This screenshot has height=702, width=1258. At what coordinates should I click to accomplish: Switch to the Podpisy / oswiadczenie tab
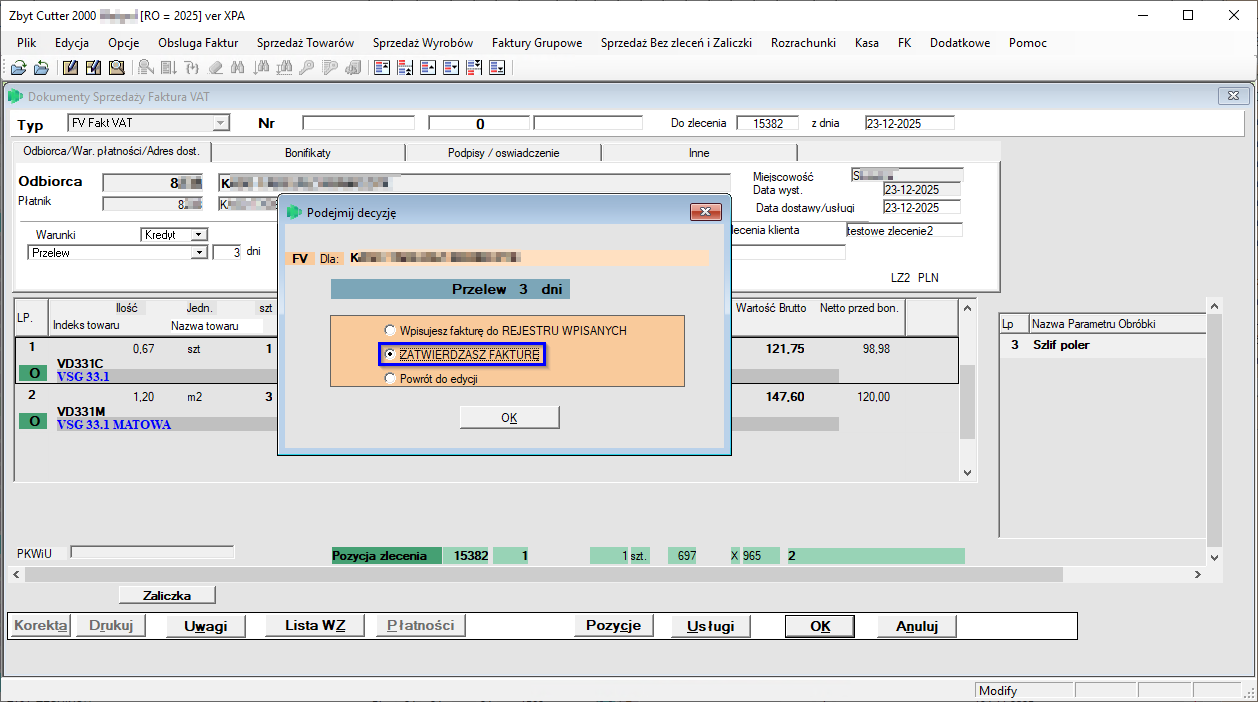(x=503, y=153)
